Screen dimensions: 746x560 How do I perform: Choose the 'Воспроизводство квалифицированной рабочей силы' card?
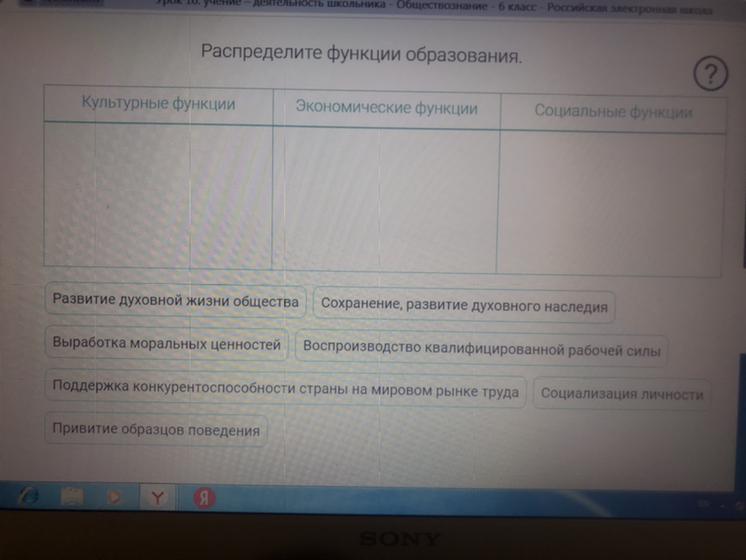point(481,349)
